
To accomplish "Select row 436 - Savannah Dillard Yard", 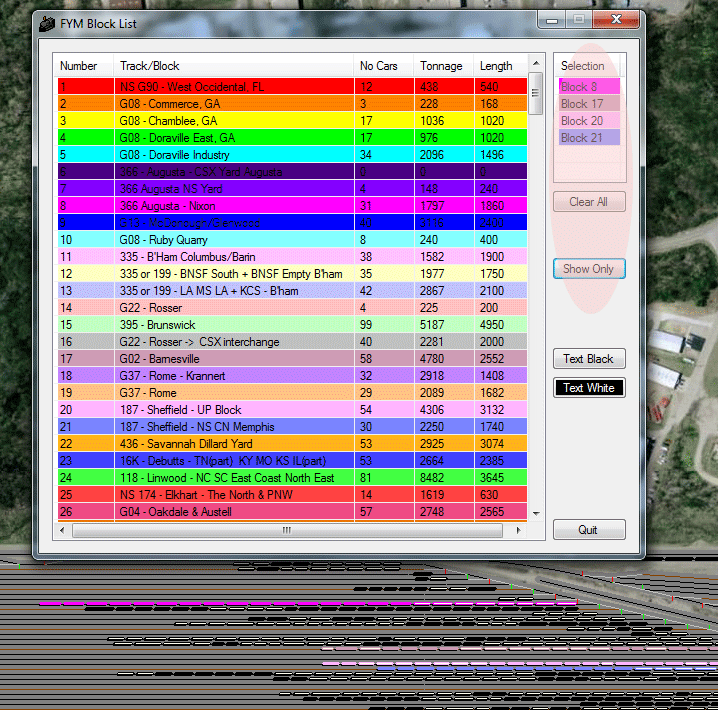I will [x=292, y=444].
